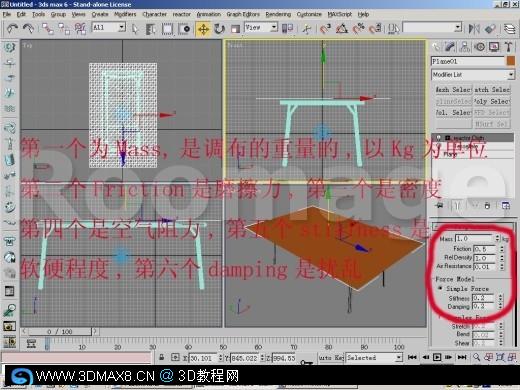Screen dimensions: 520x390
Task: Click Next Frame playback button
Action: pos(449,357)
